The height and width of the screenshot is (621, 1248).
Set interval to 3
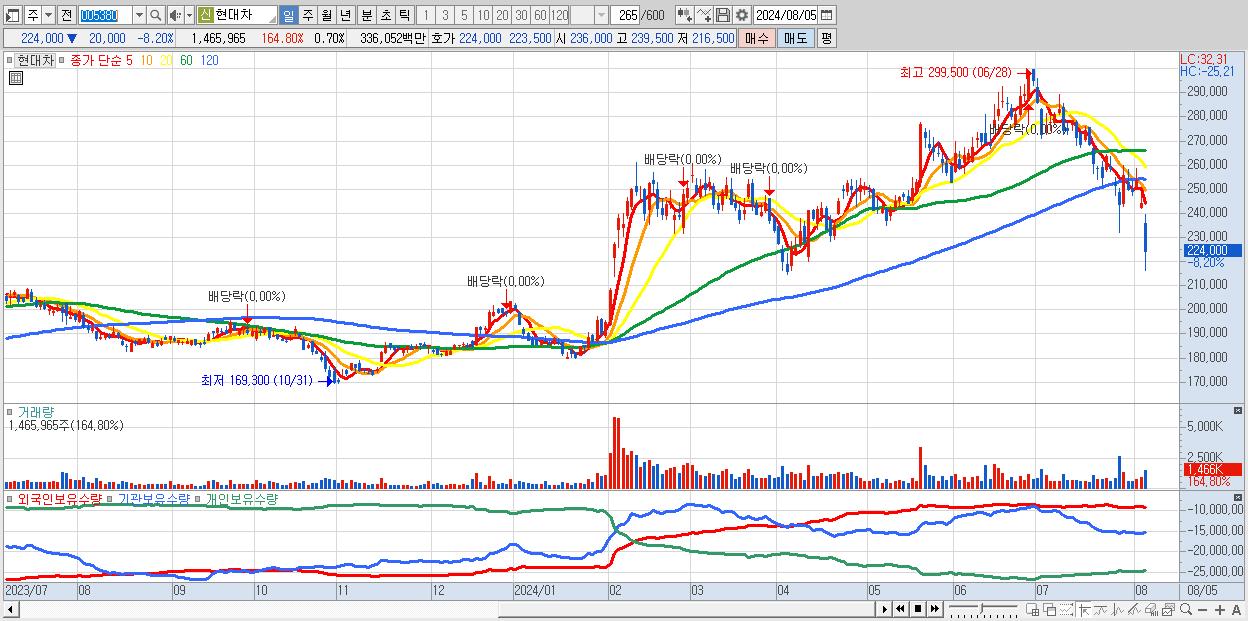coord(445,16)
